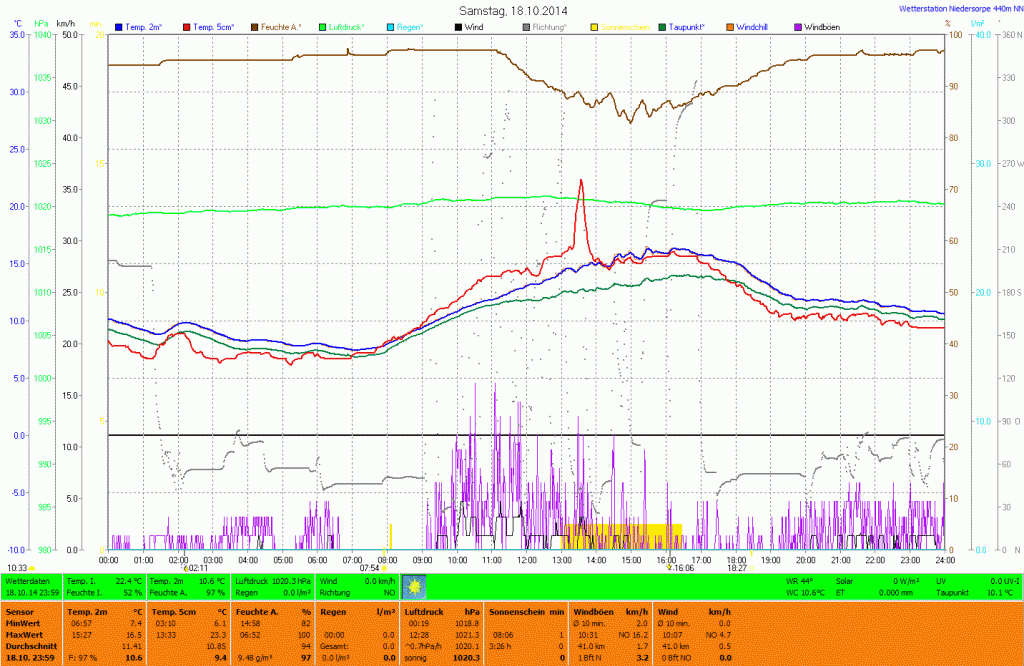
Task: Click the 12:00 time axis label
Action: pyautogui.click(x=526, y=559)
